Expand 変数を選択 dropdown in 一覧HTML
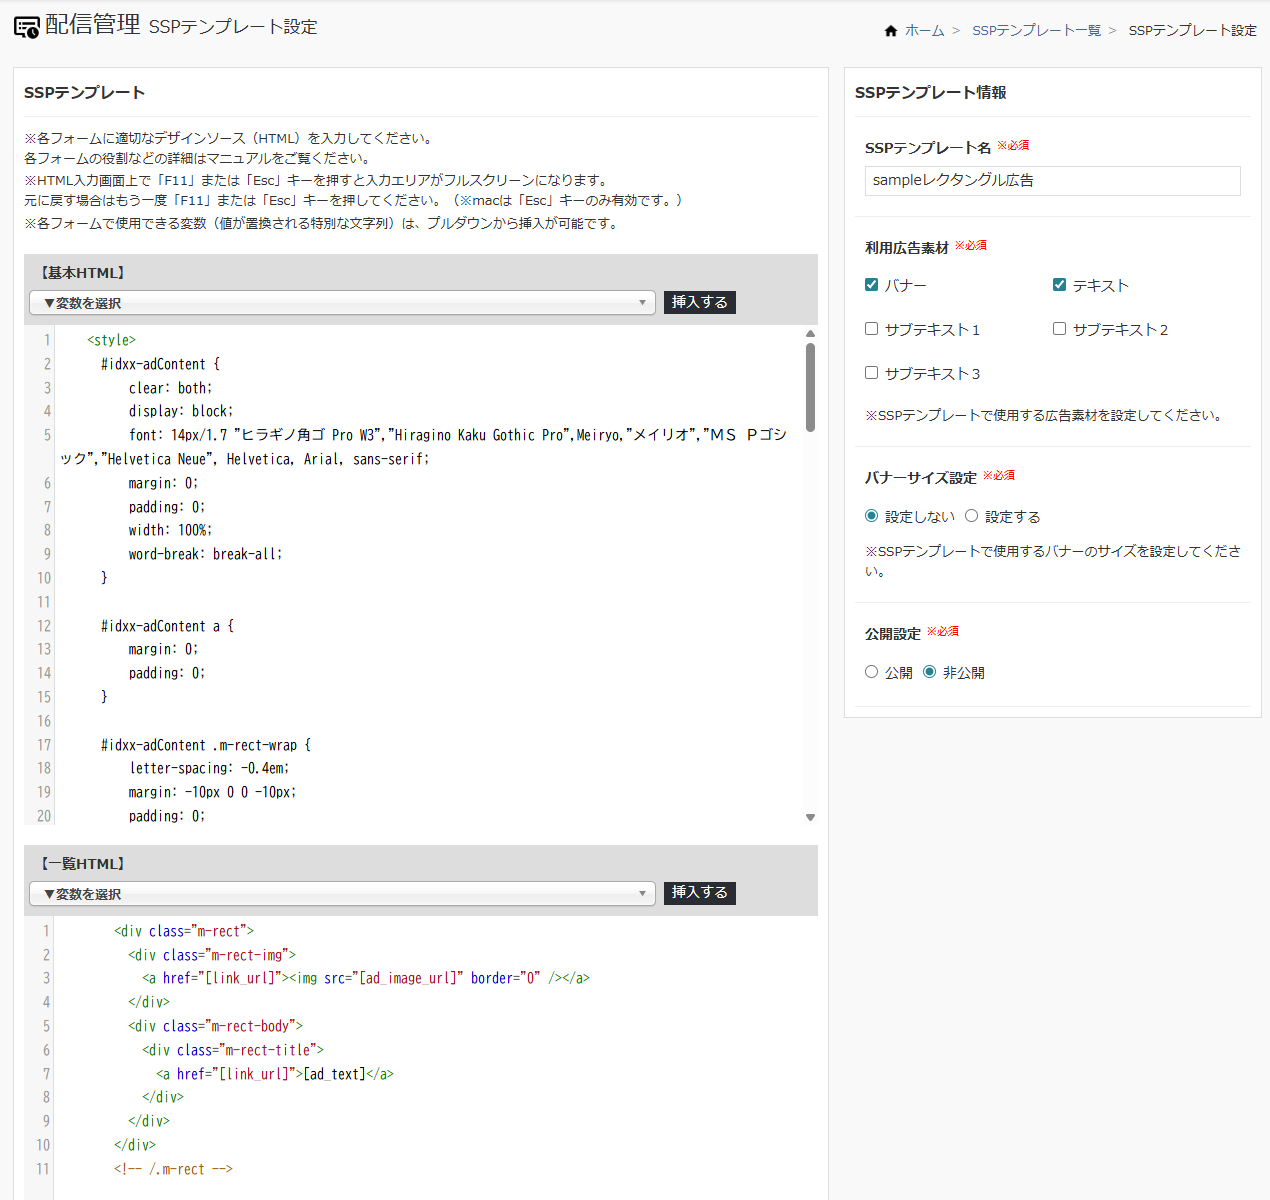This screenshot has width=1270, height=1200. (342, 894)
